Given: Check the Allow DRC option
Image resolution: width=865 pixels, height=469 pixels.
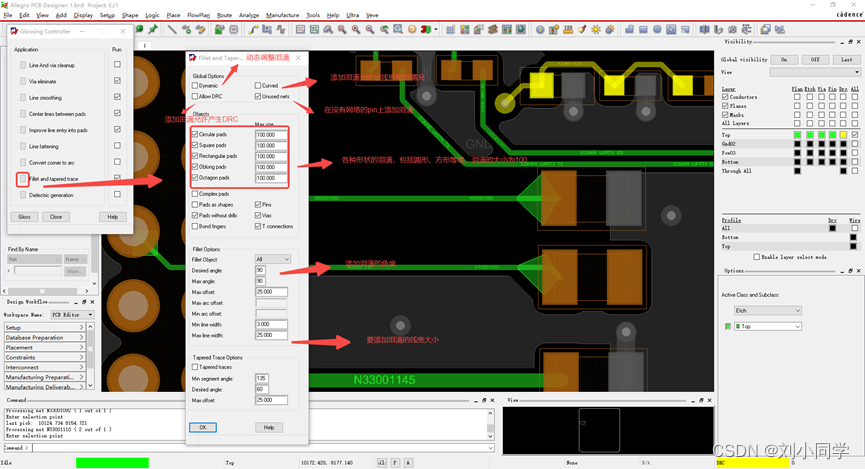Looking at the screenshot, I should click(x=195, y=97).
